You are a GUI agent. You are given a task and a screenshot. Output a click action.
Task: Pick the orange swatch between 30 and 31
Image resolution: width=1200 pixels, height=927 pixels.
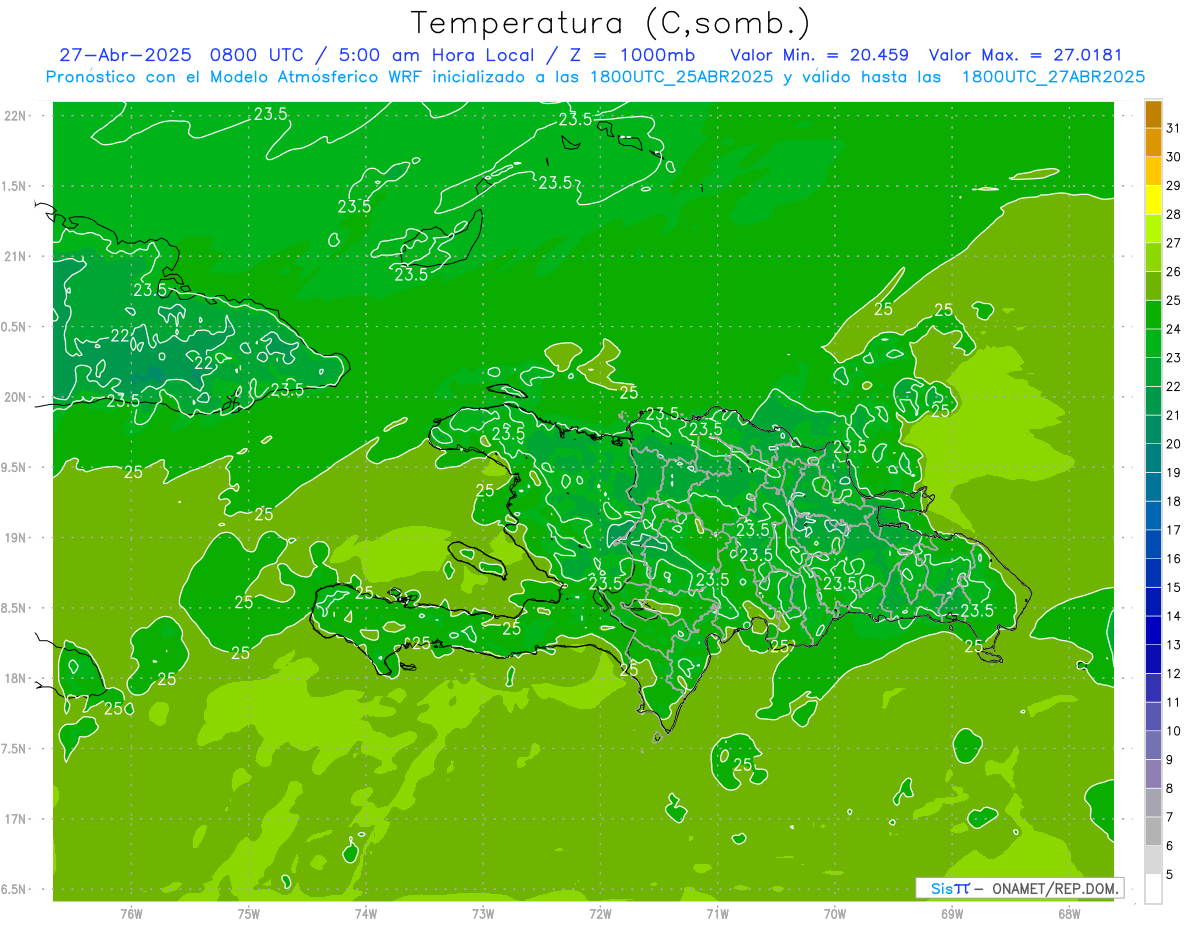click(1153, 142)
